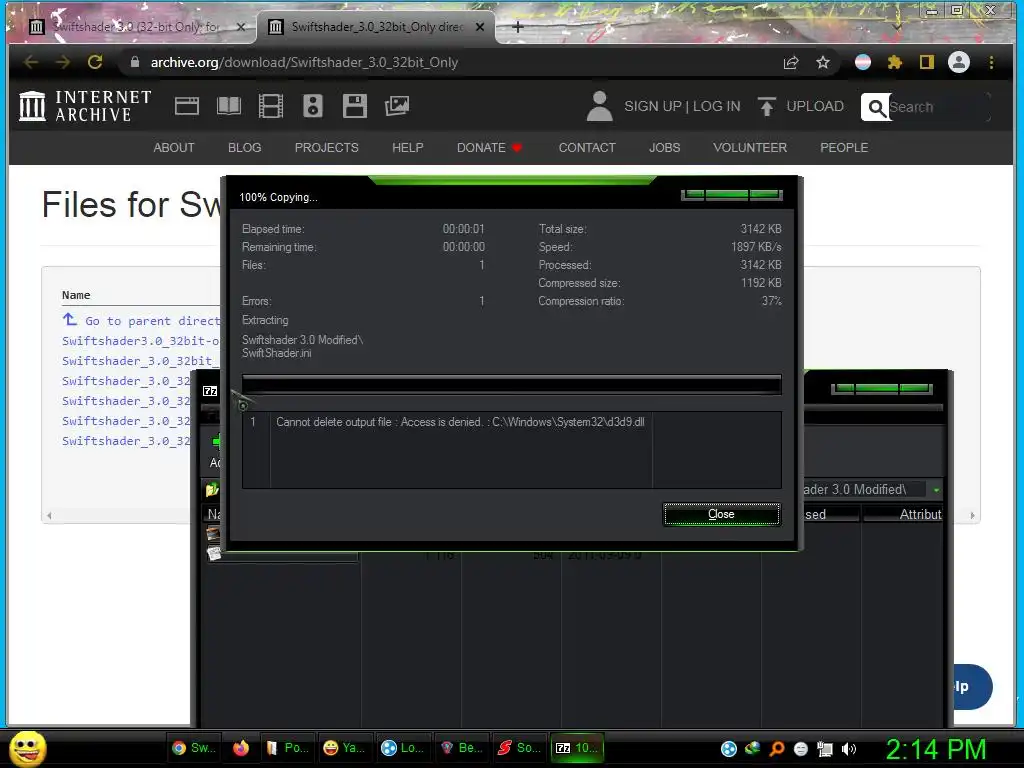Close the 'Swiftshader_3.0_32bit_Only direc' tab
Viewport: 1024px width, 768px height.
pyautogui.click(x=480, y=27)
